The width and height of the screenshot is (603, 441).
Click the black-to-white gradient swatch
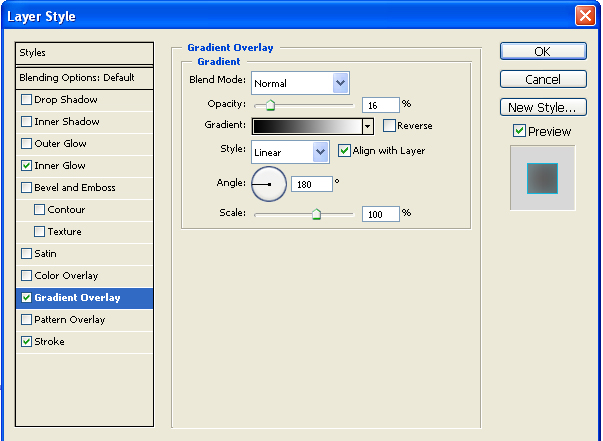click(x=307, y=126)
